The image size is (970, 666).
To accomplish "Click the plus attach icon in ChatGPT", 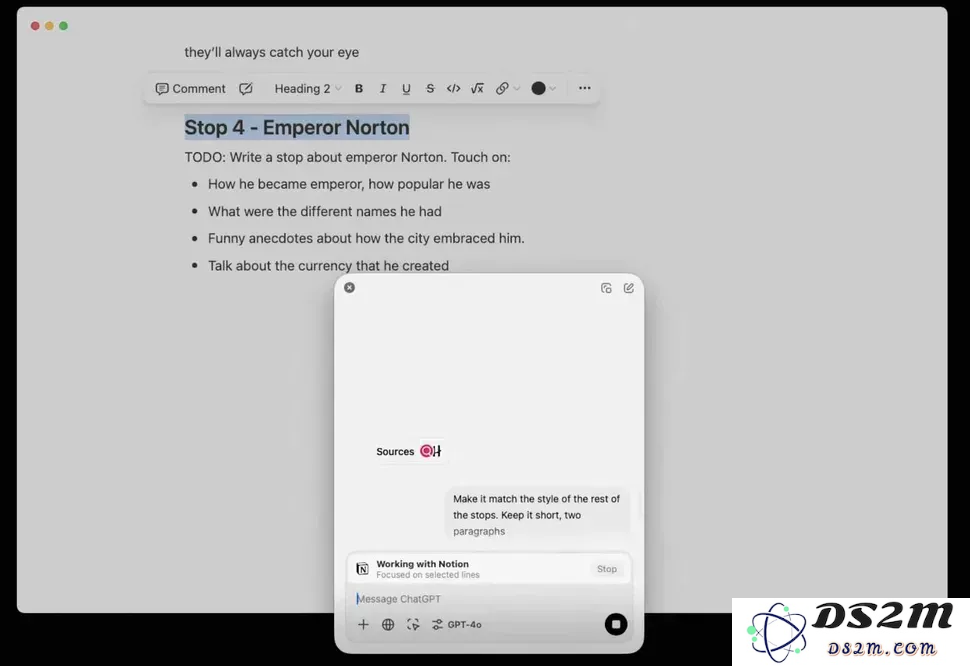I will (x=363, y=625).
